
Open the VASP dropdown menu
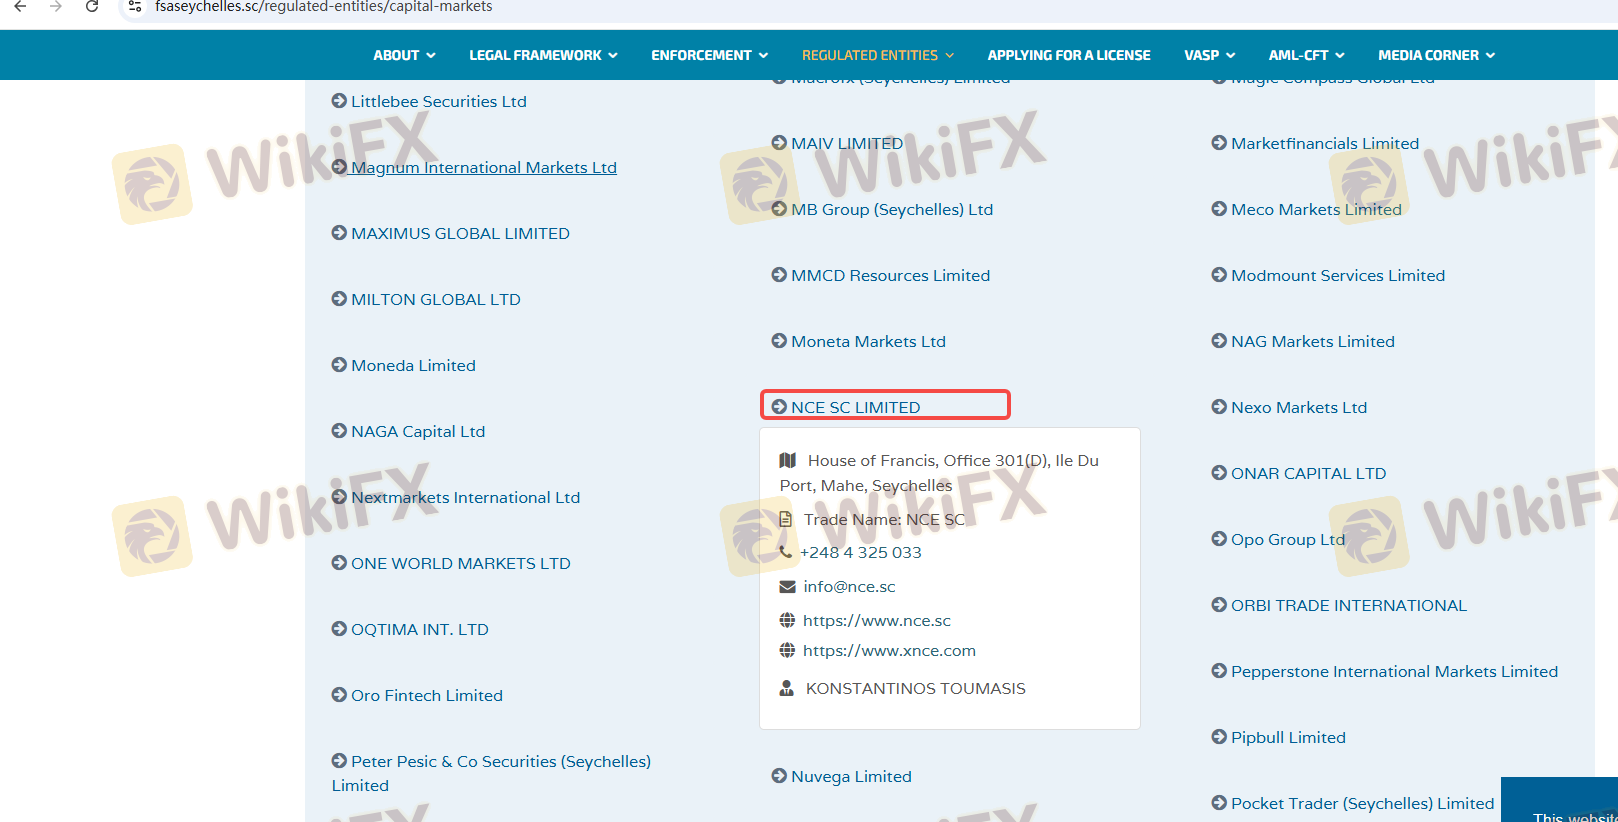1209,55
